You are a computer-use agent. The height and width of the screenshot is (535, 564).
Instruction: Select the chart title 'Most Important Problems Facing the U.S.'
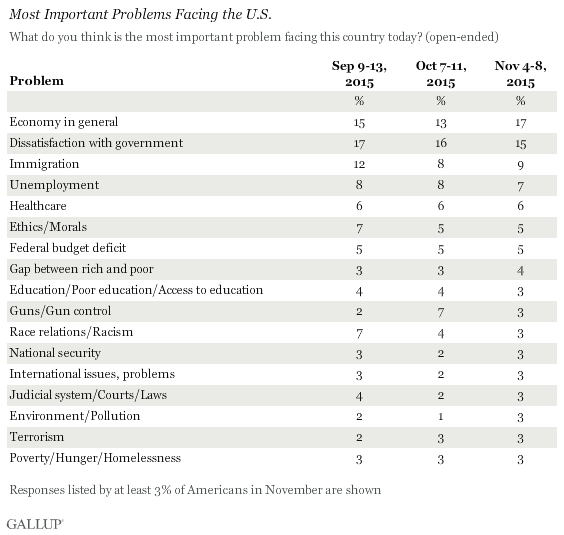coord(140,14)
